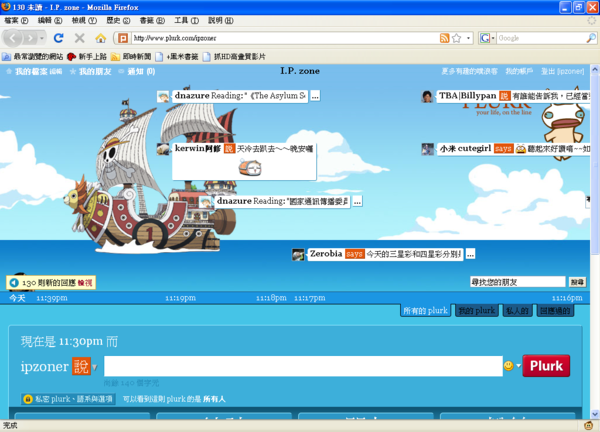Screen dimensions: 600x432
Task: Click the 登出 logout link
Action: click(x=562, y=72)
